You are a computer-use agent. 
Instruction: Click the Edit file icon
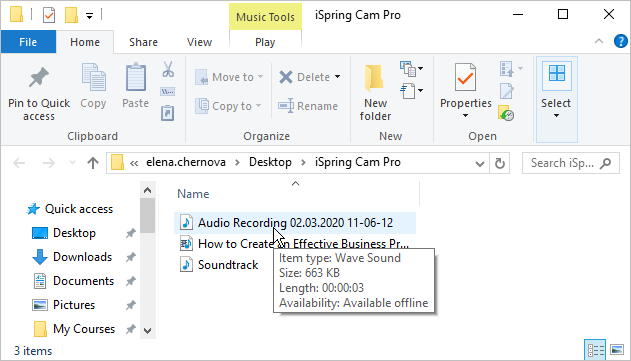tap(507, 91)
